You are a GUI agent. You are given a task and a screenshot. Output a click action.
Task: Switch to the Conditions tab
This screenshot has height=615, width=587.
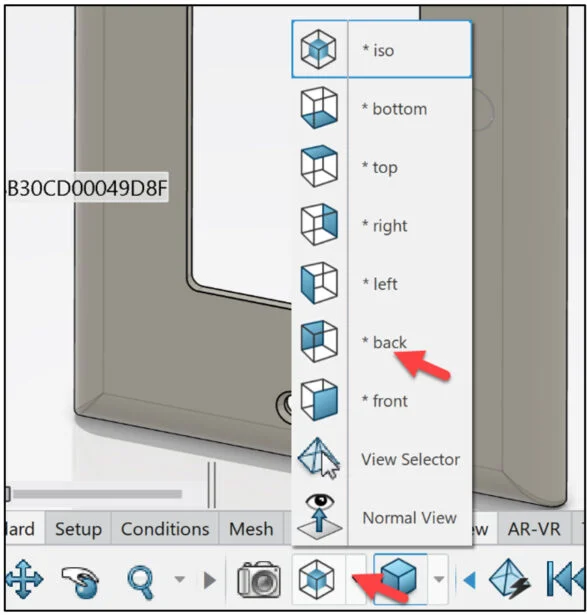[x=165, y=529]
